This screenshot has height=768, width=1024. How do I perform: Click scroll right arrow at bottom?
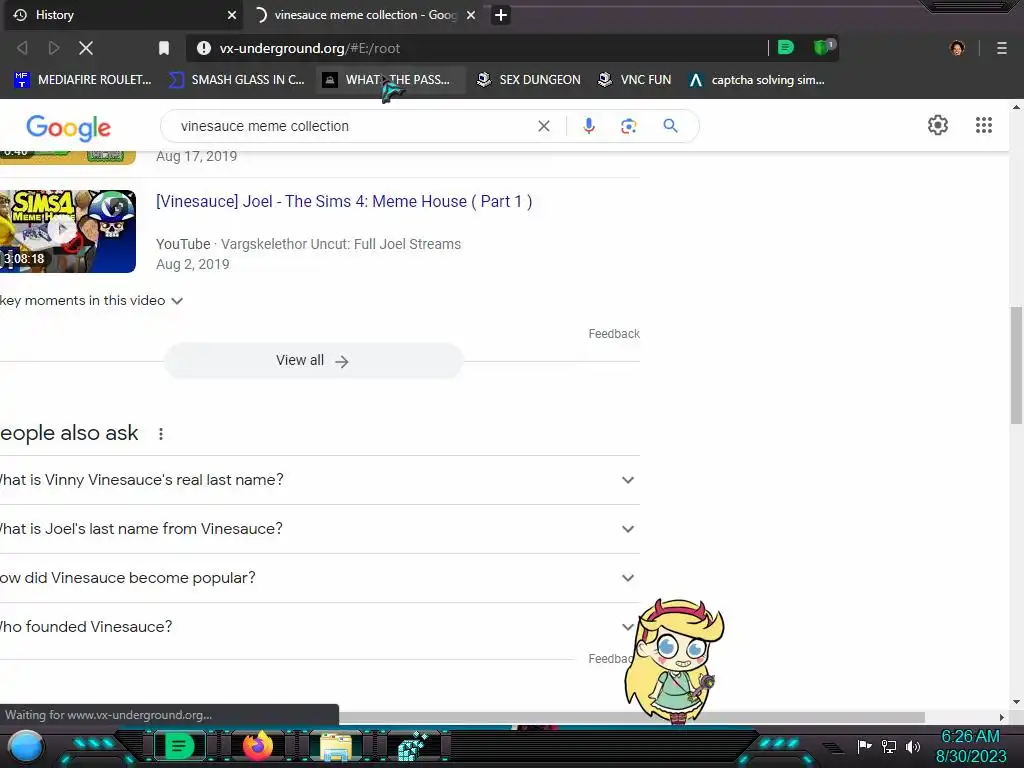tap(1002, 717)
